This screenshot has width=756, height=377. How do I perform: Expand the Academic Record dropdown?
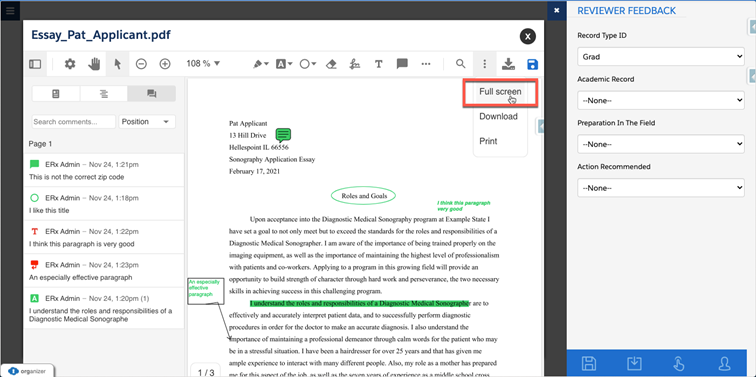tap(661, 100)
